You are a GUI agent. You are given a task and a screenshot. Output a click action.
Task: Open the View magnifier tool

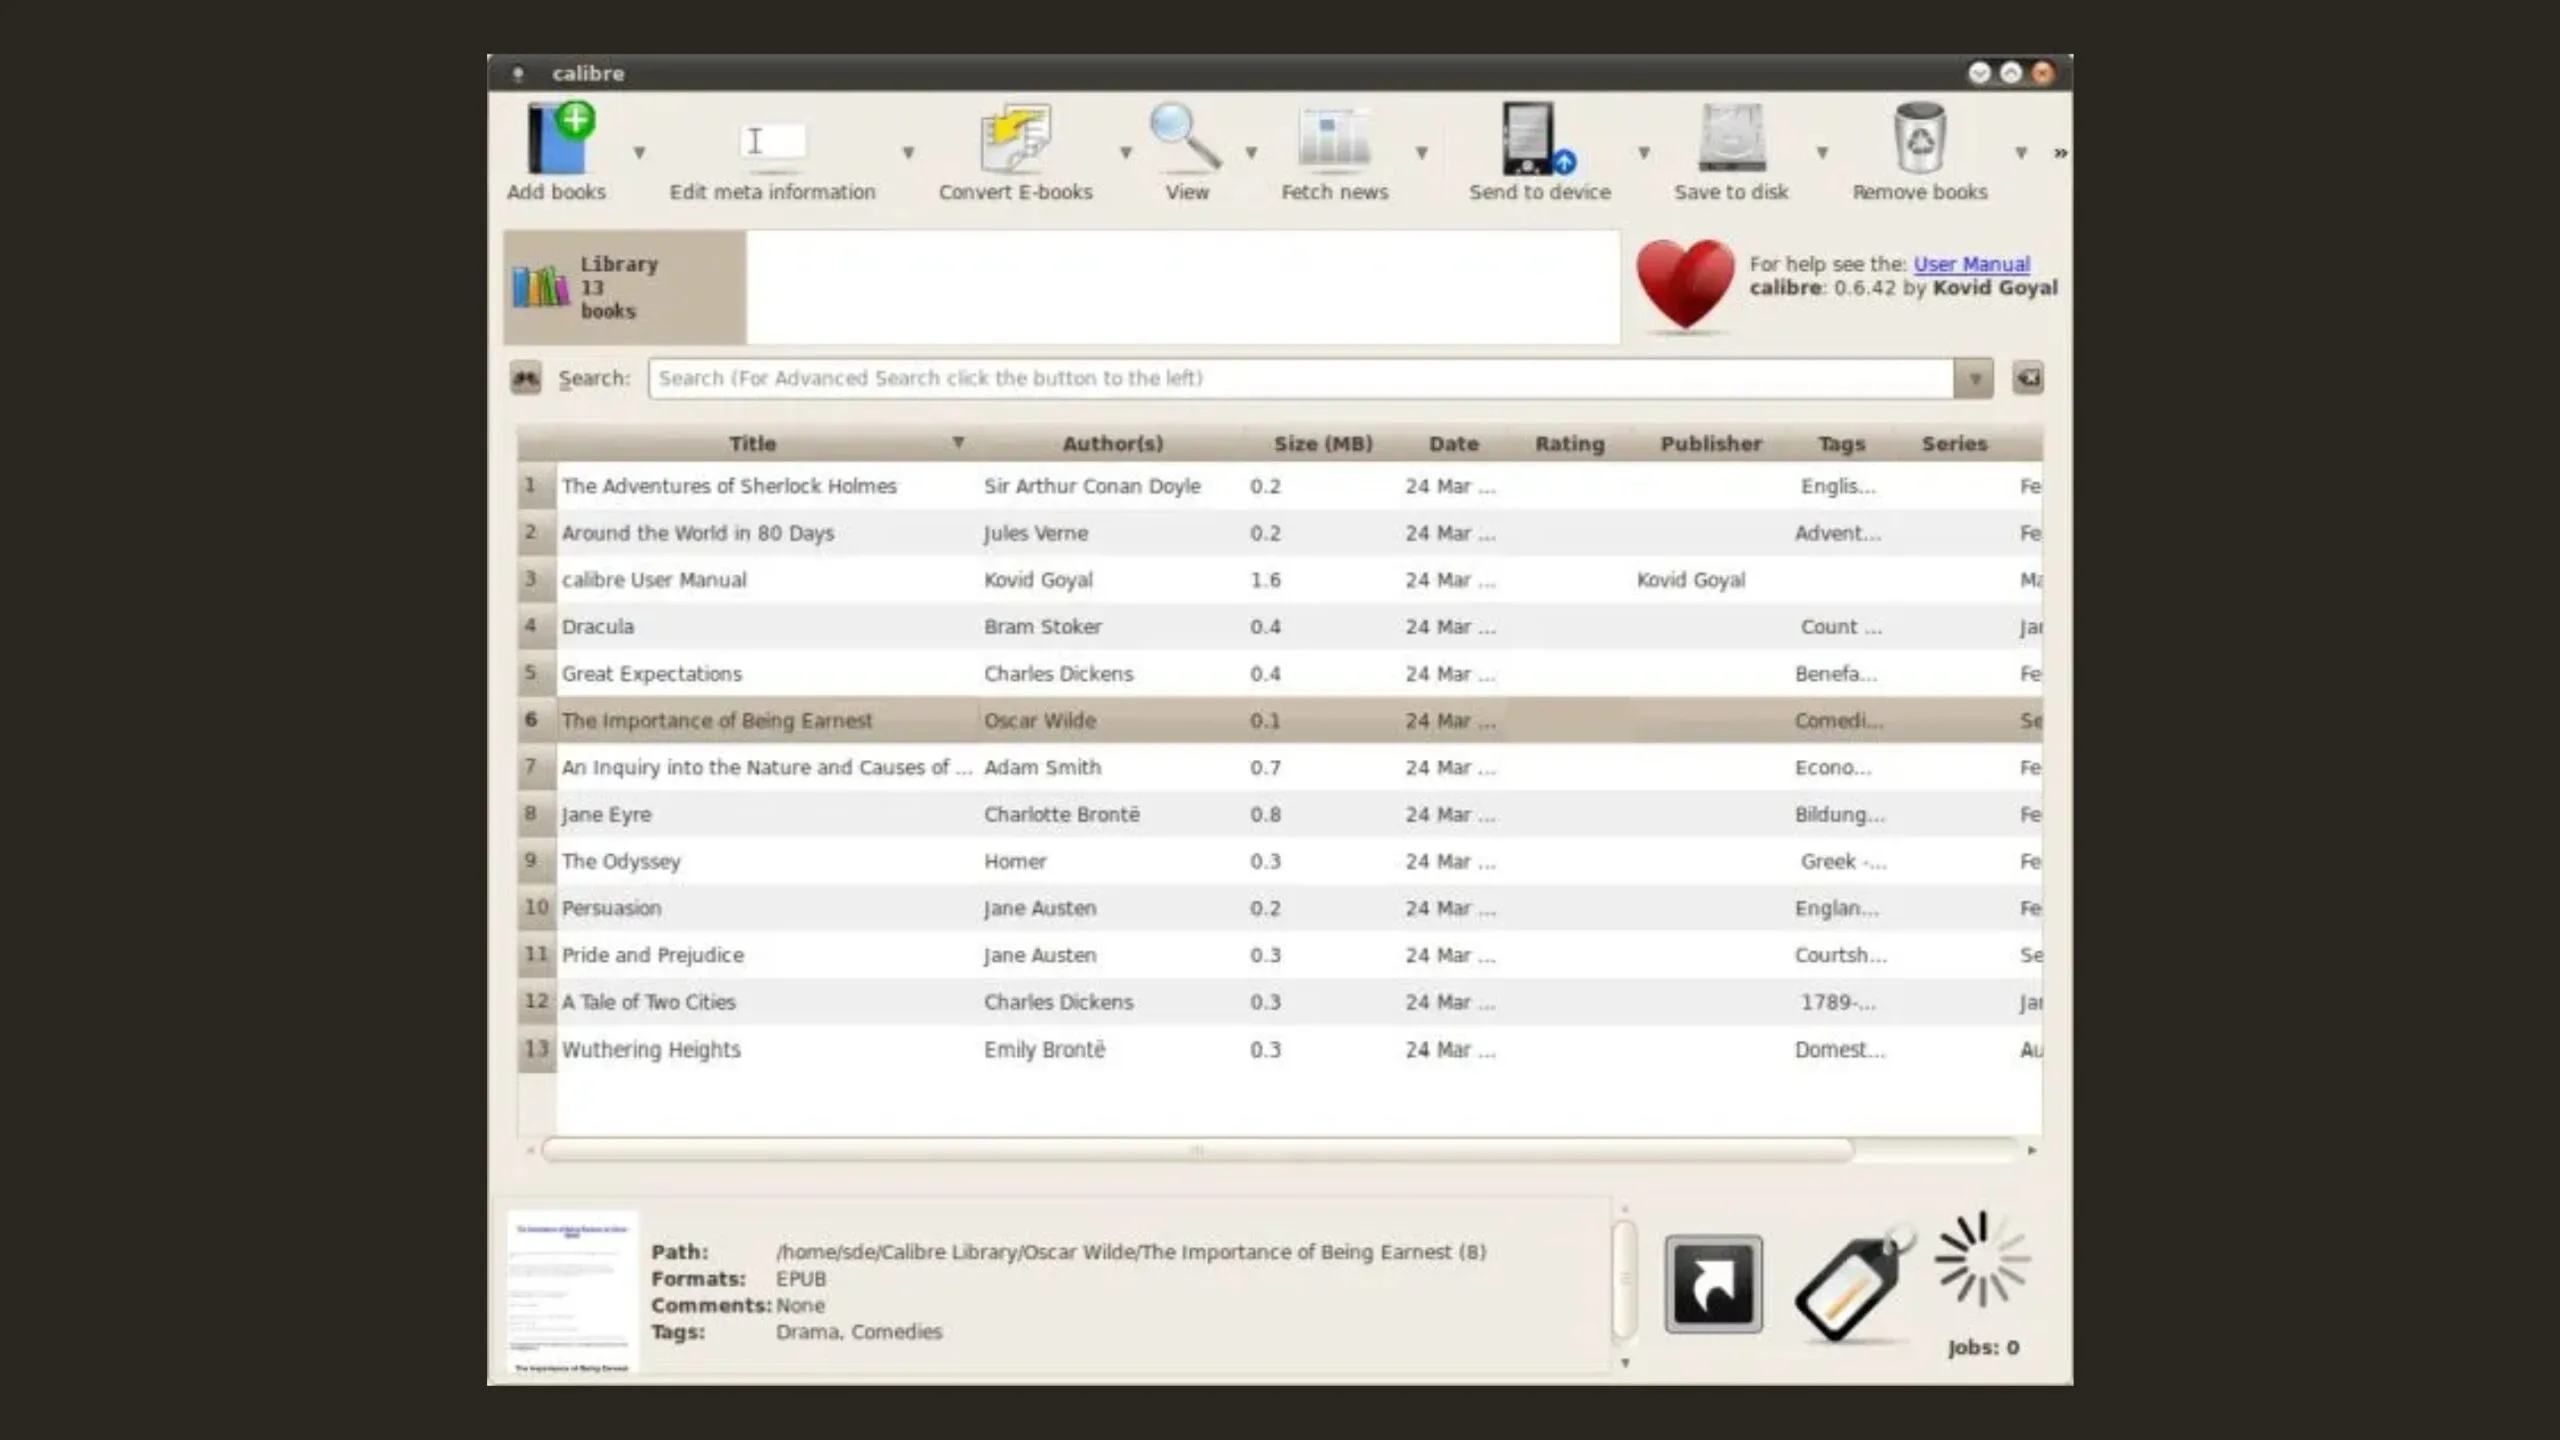point(1185,136)
